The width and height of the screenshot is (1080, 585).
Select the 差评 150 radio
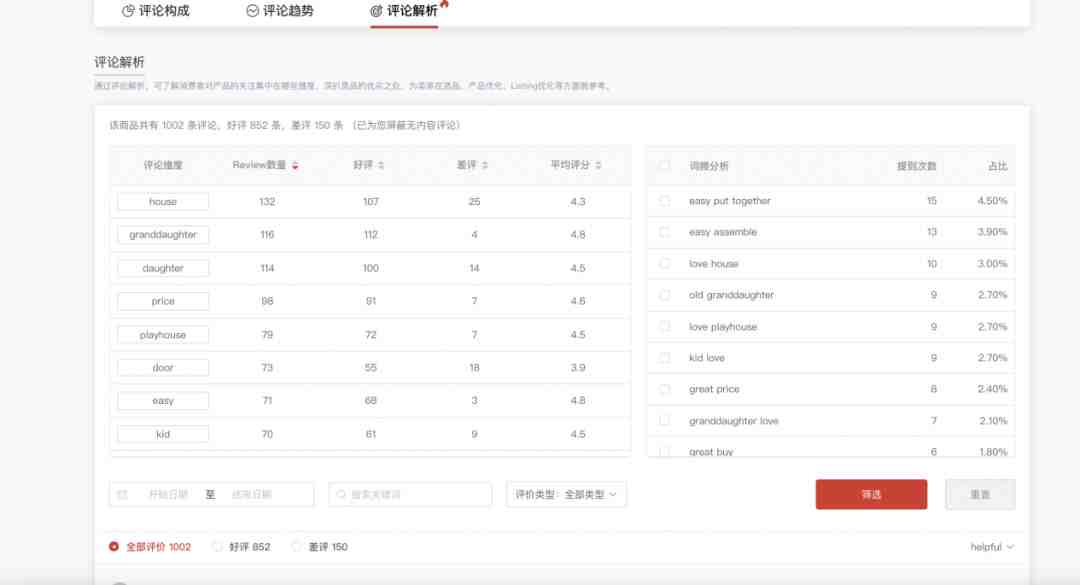click(296, 546)
